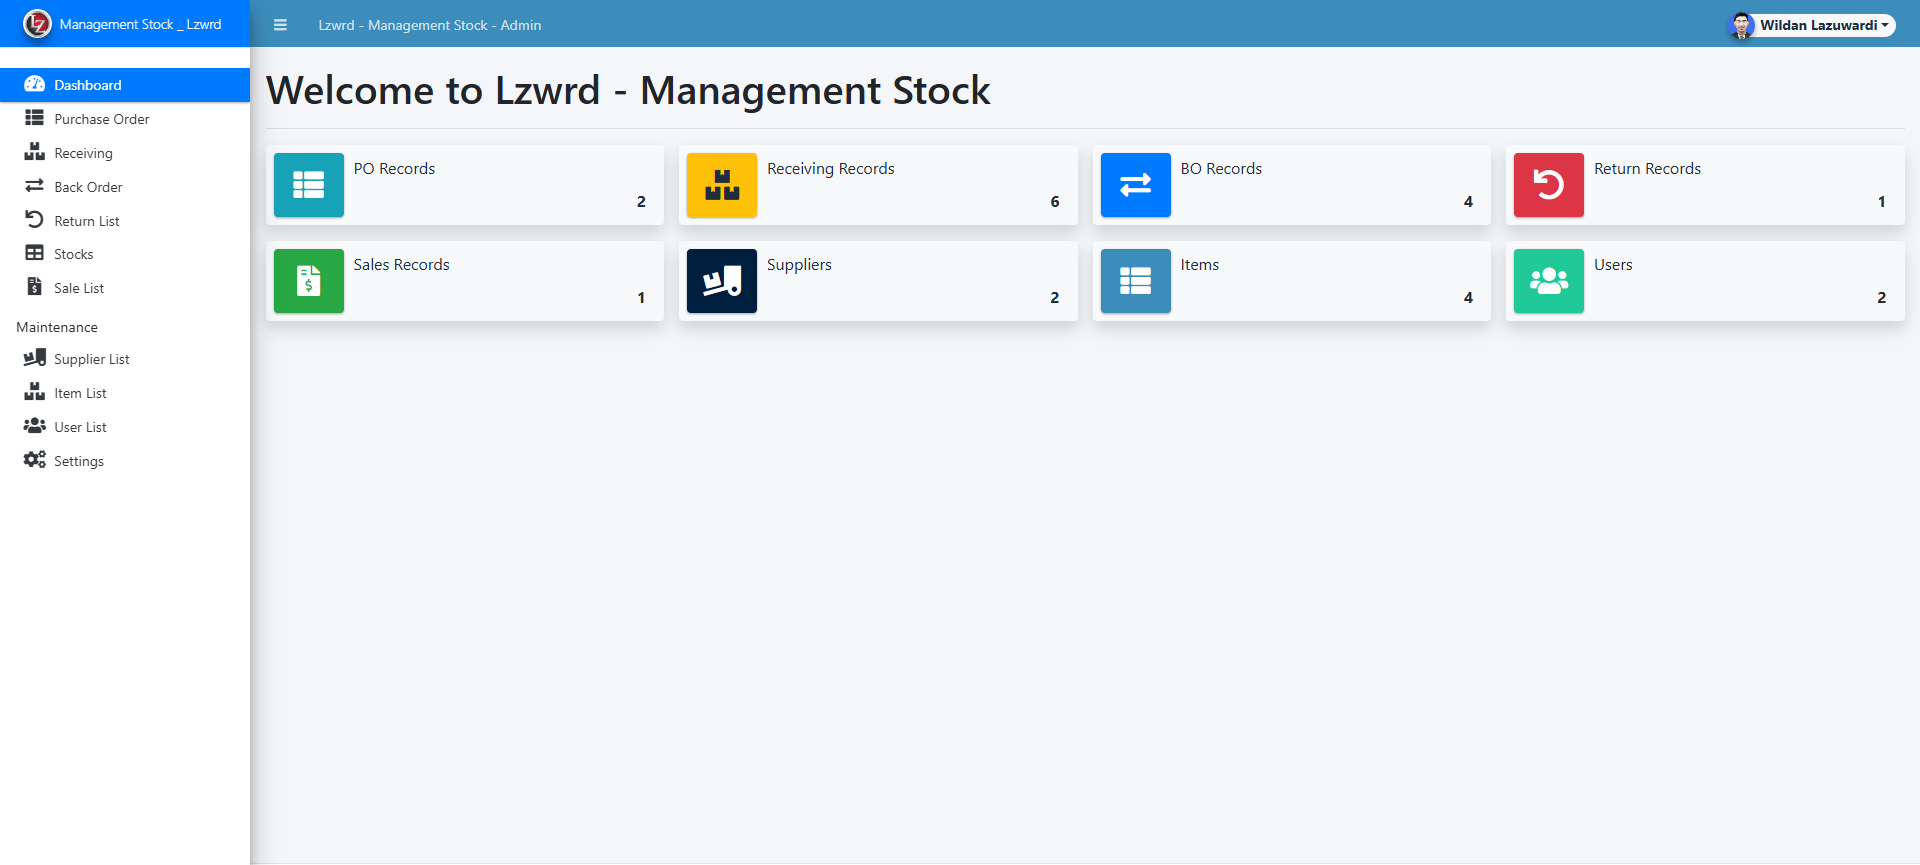The width and height of the screenshot is (1920, 865).
Task: Open Settings under Maintenance
Action: [x=78, y=461]
